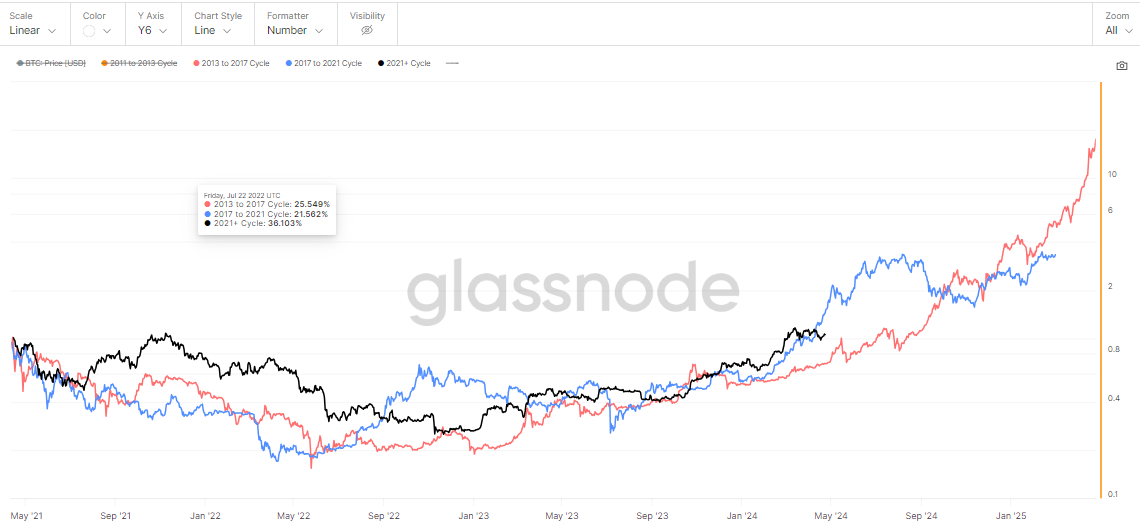1140x525 pixels.
Task: Enable the BTC: Price [USD] legend series
Action: (x=52, y=63)
